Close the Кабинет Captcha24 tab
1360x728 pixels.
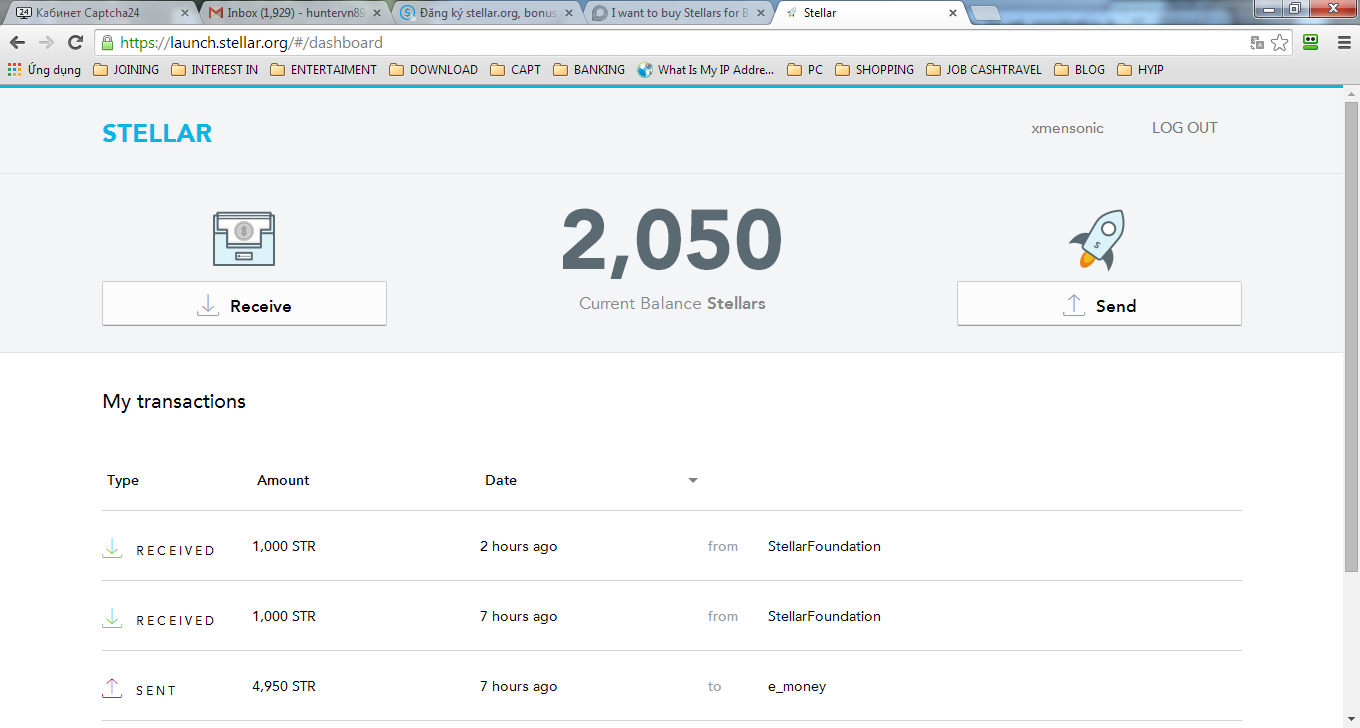coord(184,13)
